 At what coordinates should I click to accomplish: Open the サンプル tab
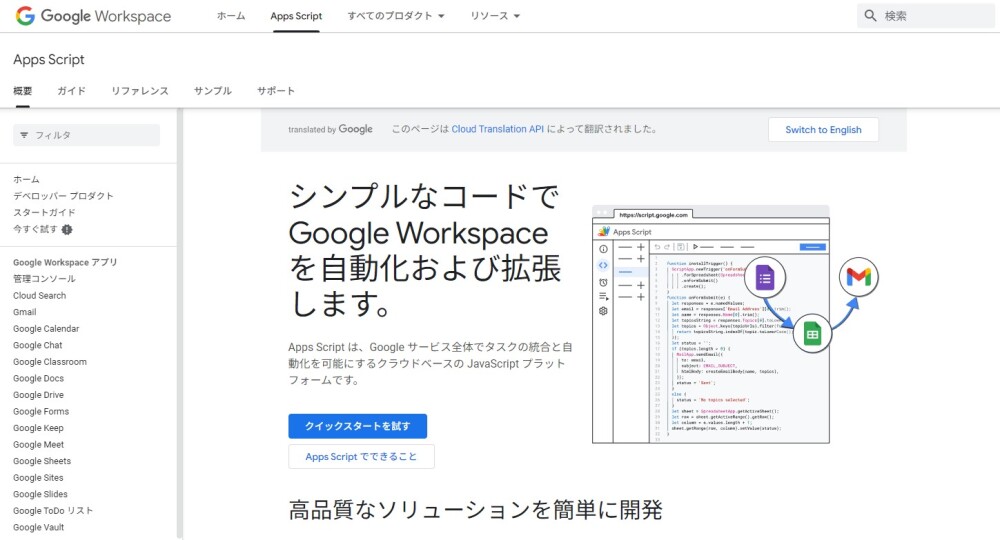tap(212, 91)
